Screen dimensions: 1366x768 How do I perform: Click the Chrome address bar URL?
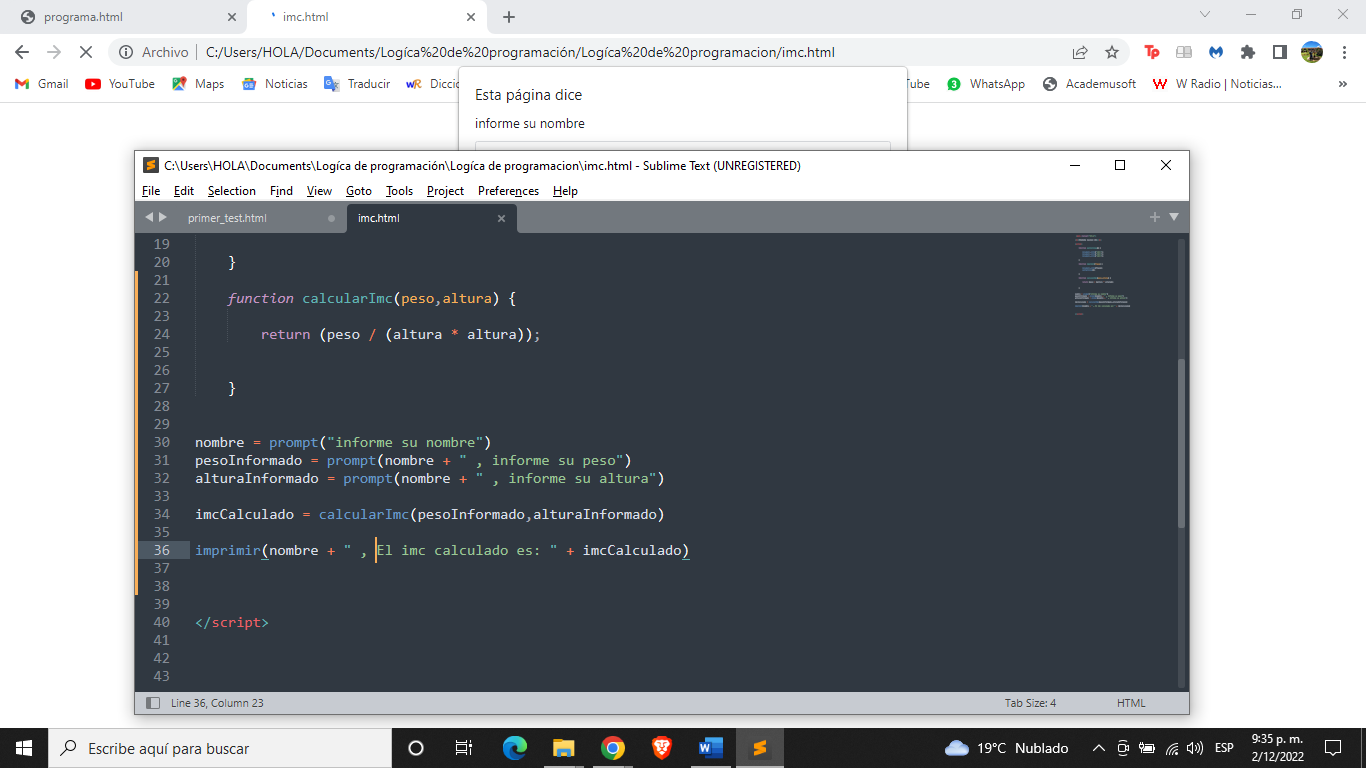[520, 52]
